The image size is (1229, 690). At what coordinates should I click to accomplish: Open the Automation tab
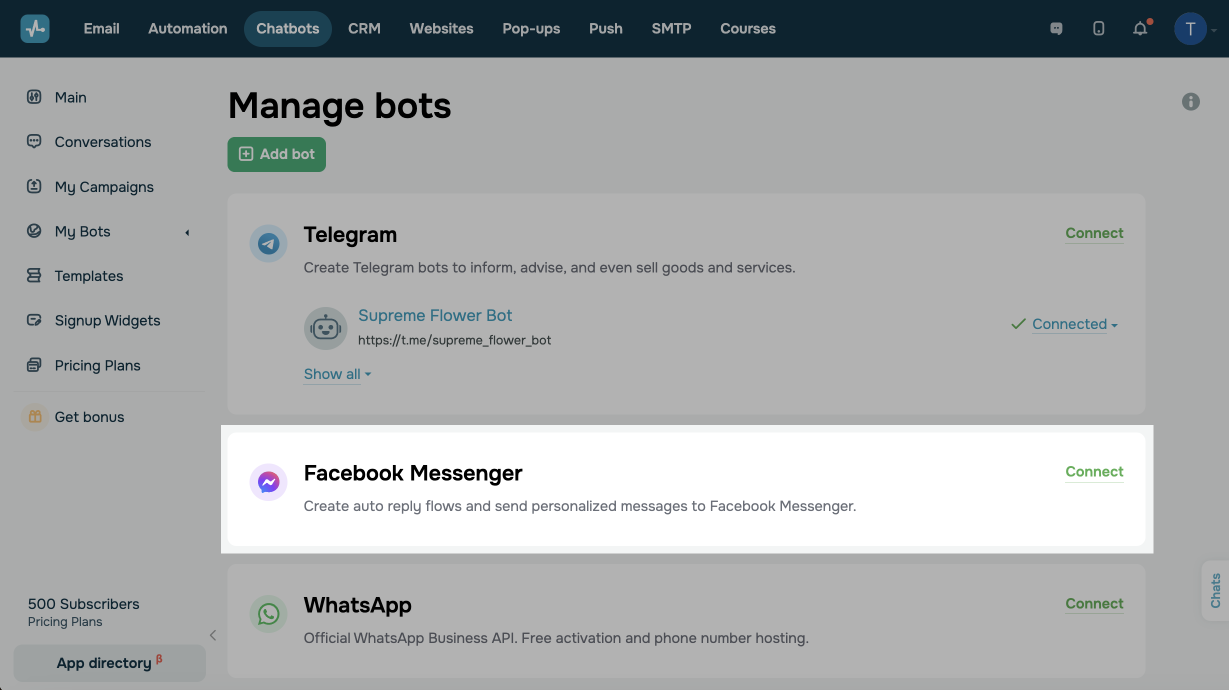[188, 28]
